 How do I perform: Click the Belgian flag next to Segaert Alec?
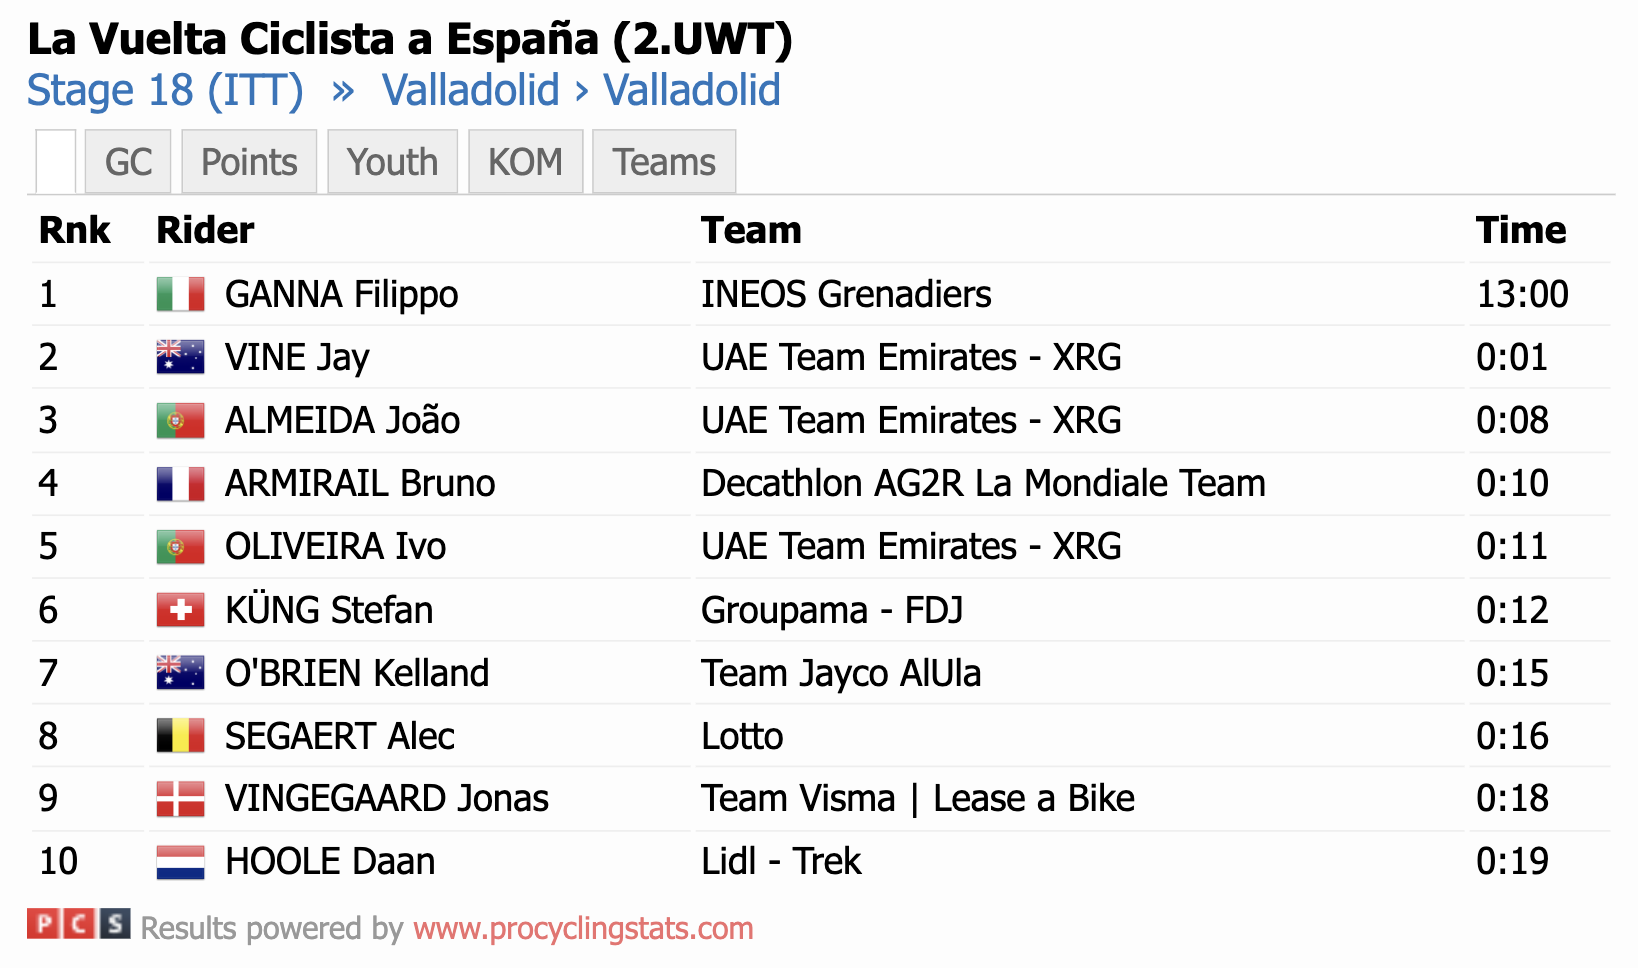coord(181,736)
